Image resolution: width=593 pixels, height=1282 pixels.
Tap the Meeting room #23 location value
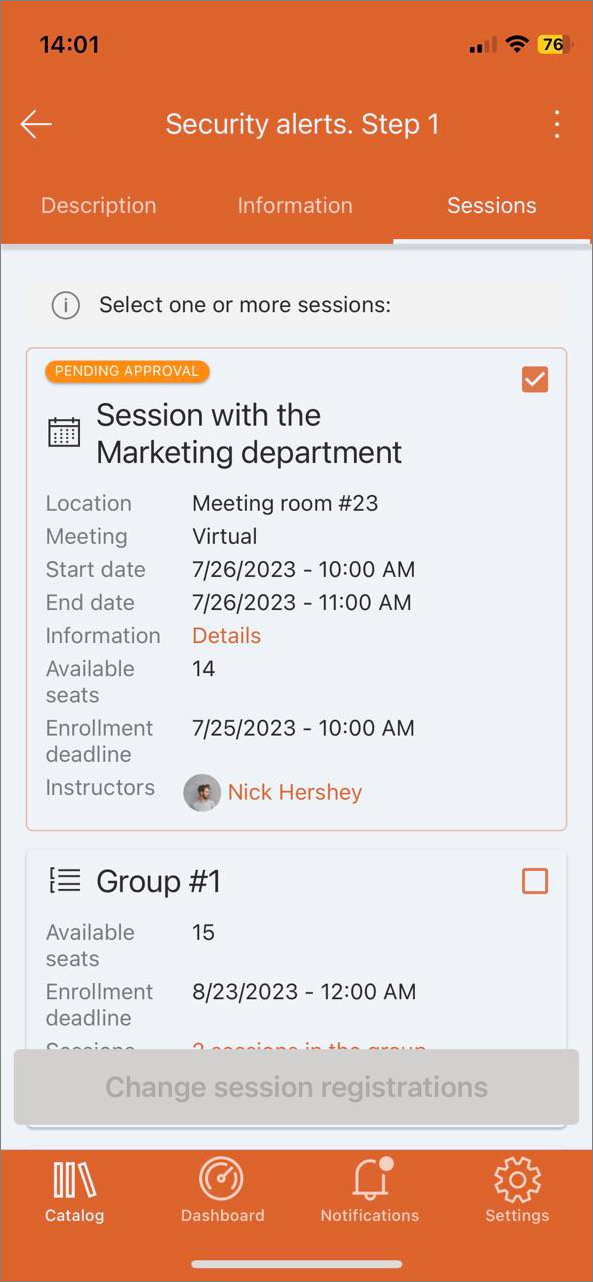point(285,503)
